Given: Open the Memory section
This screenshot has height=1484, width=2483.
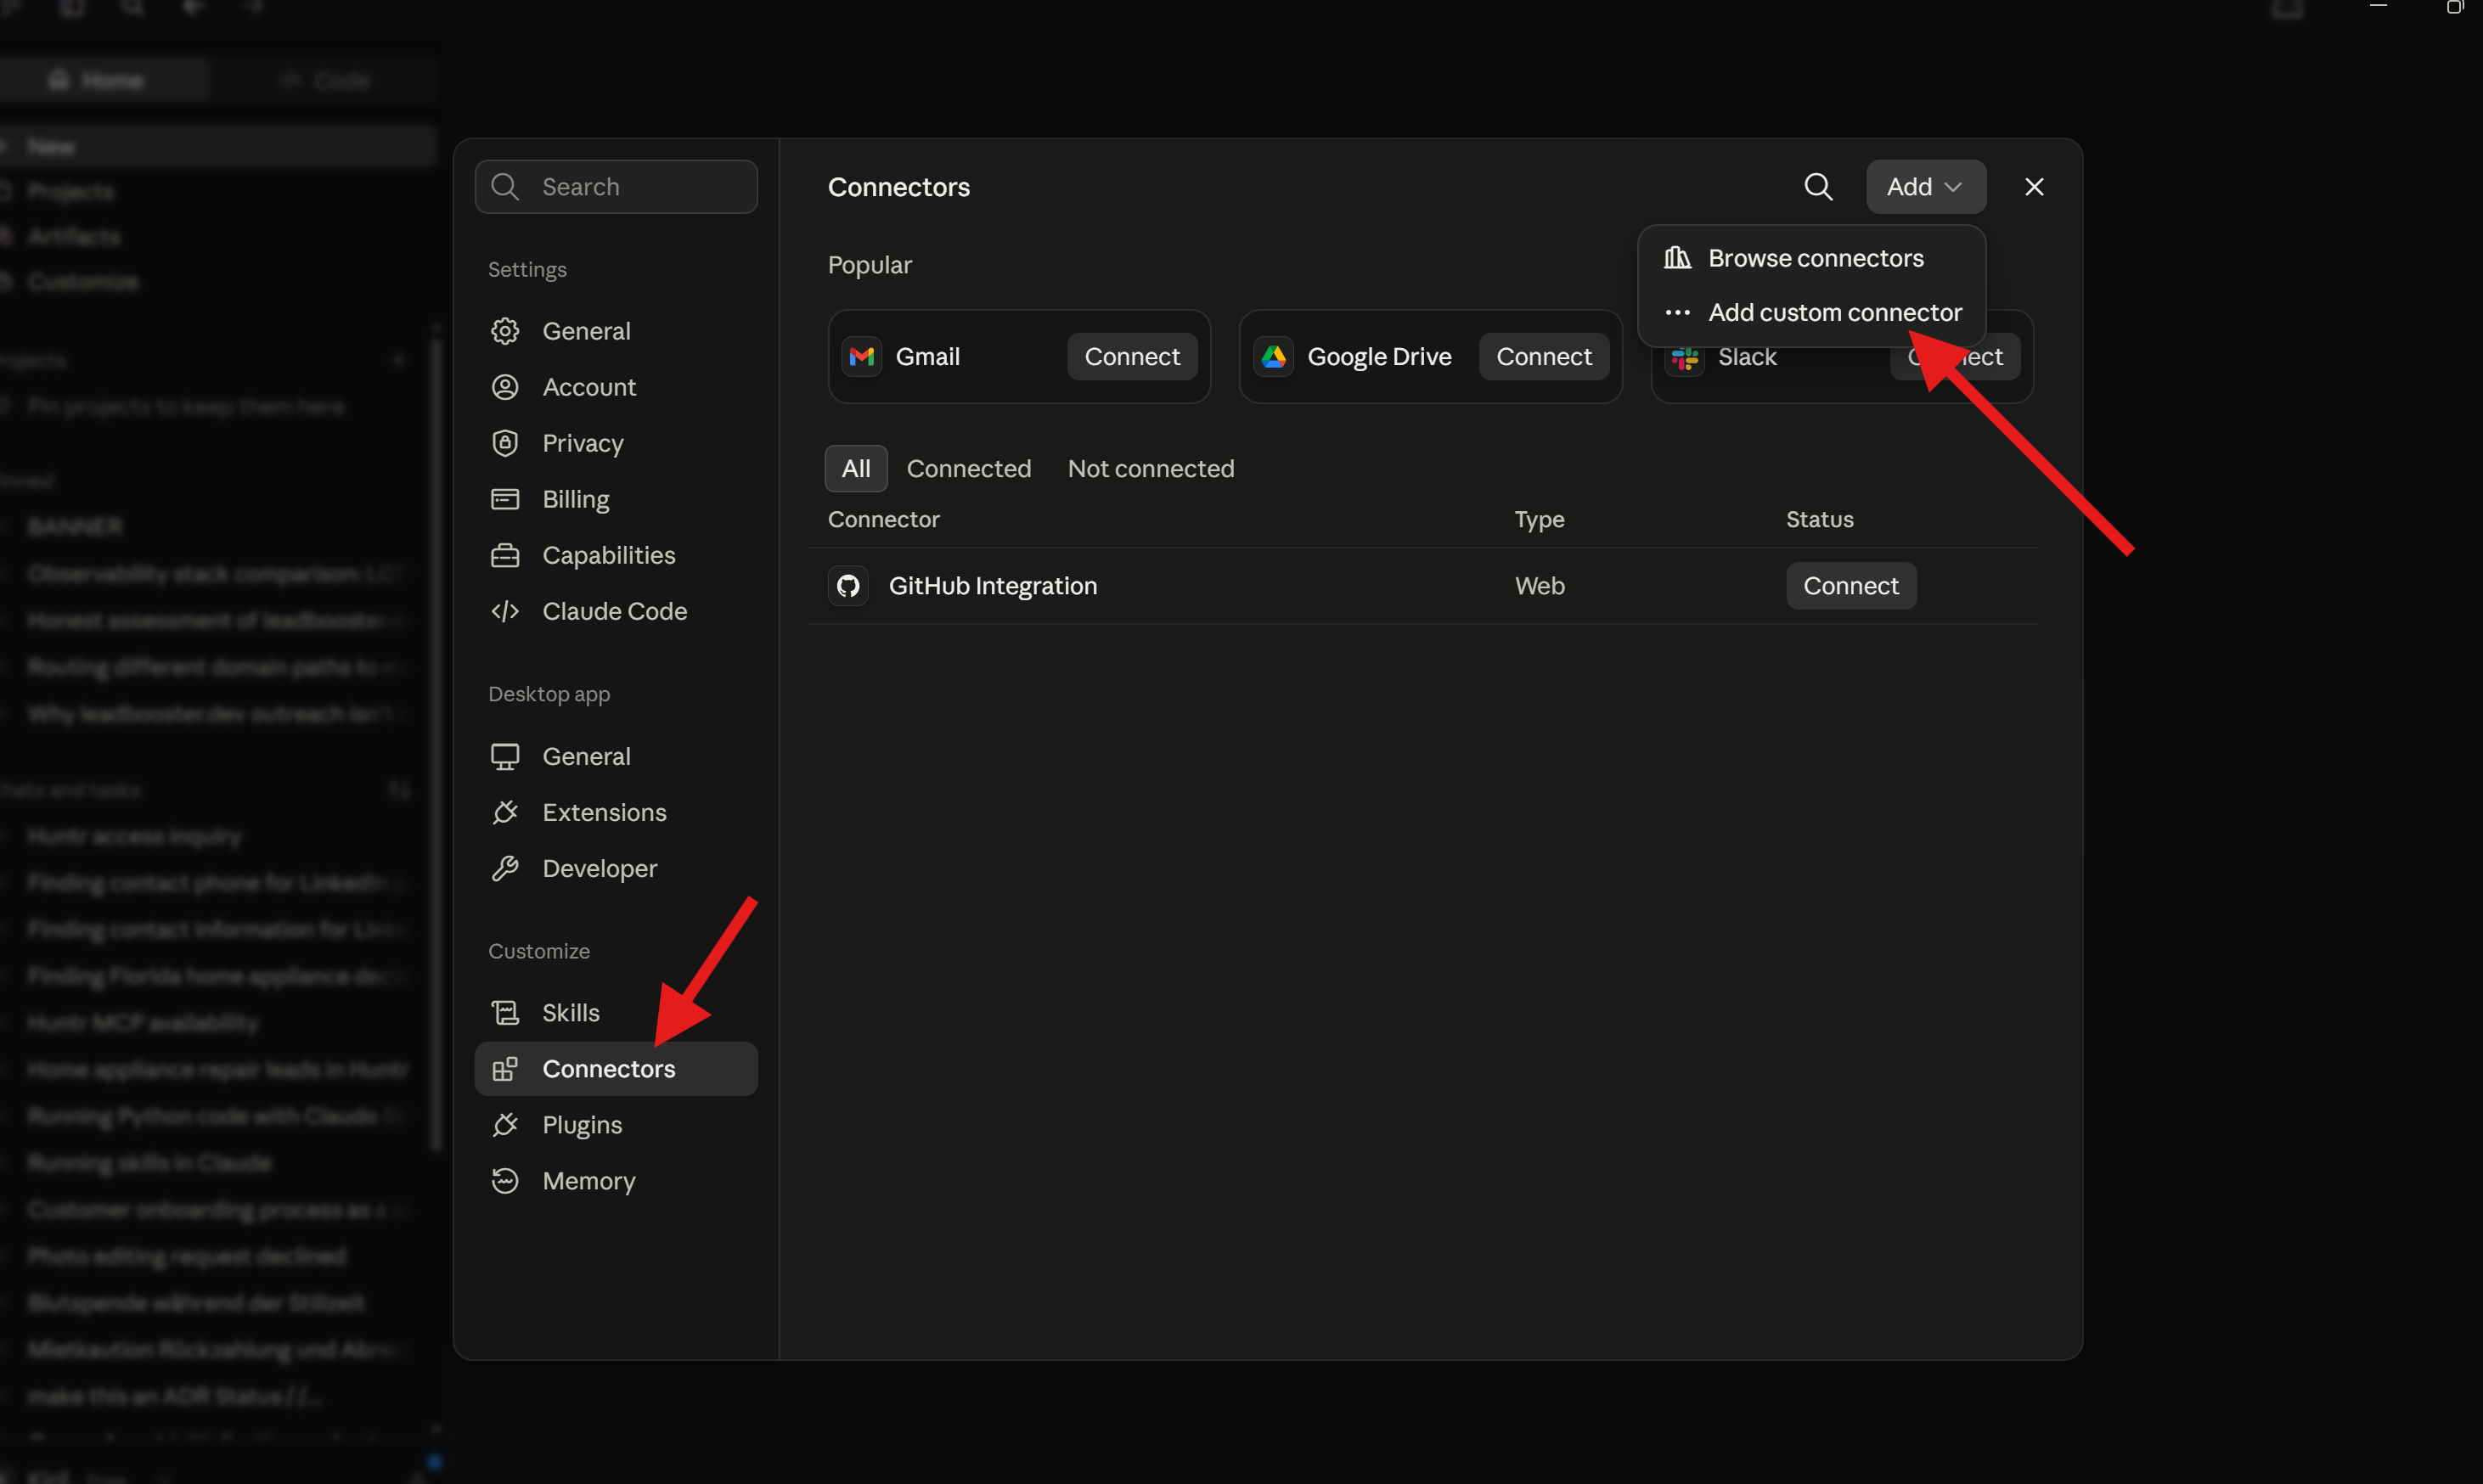Looking at the screenshot, I should (x=616, y=1181).
